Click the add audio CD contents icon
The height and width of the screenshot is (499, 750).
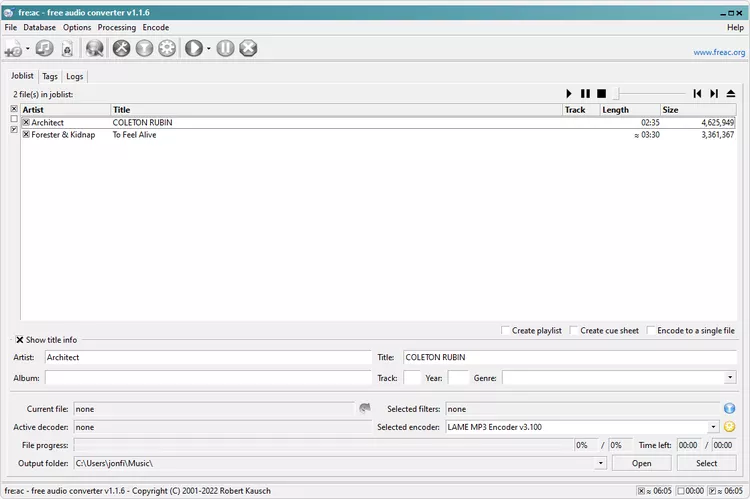[43, 48]
